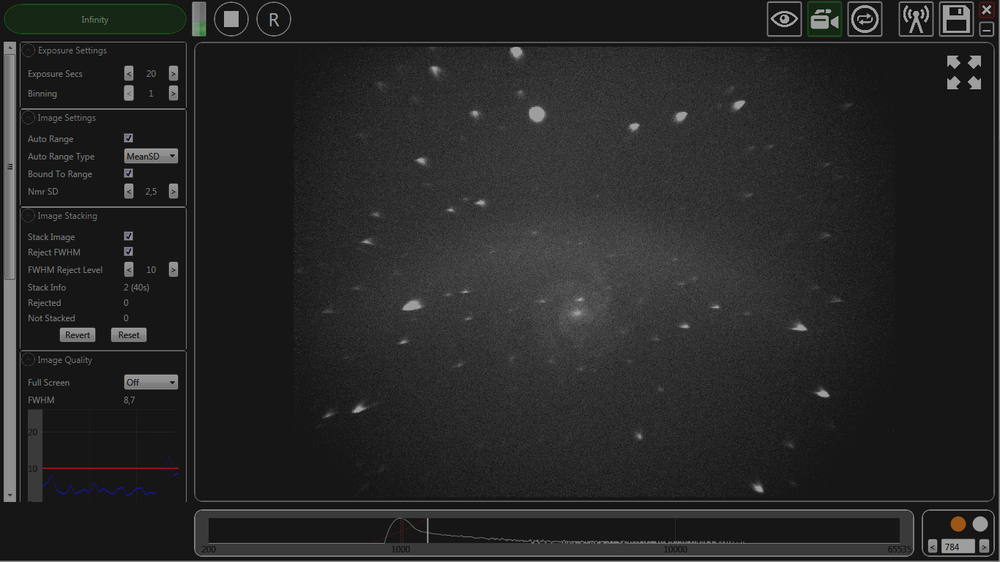Click the fullscreen expand arrows icon
This screenshot has height=562, width=1000.
click(964, 72)
